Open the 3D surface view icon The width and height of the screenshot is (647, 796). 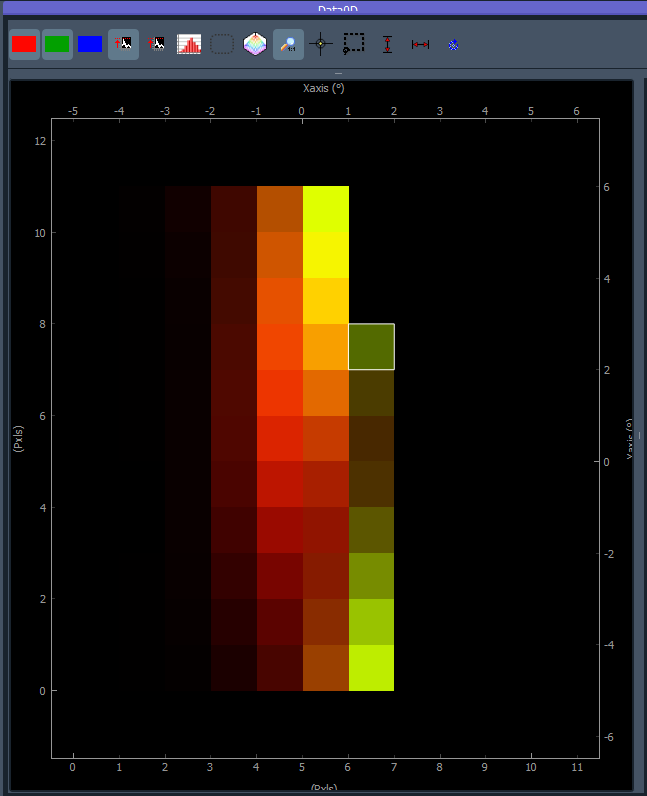[x=255, y=45]
